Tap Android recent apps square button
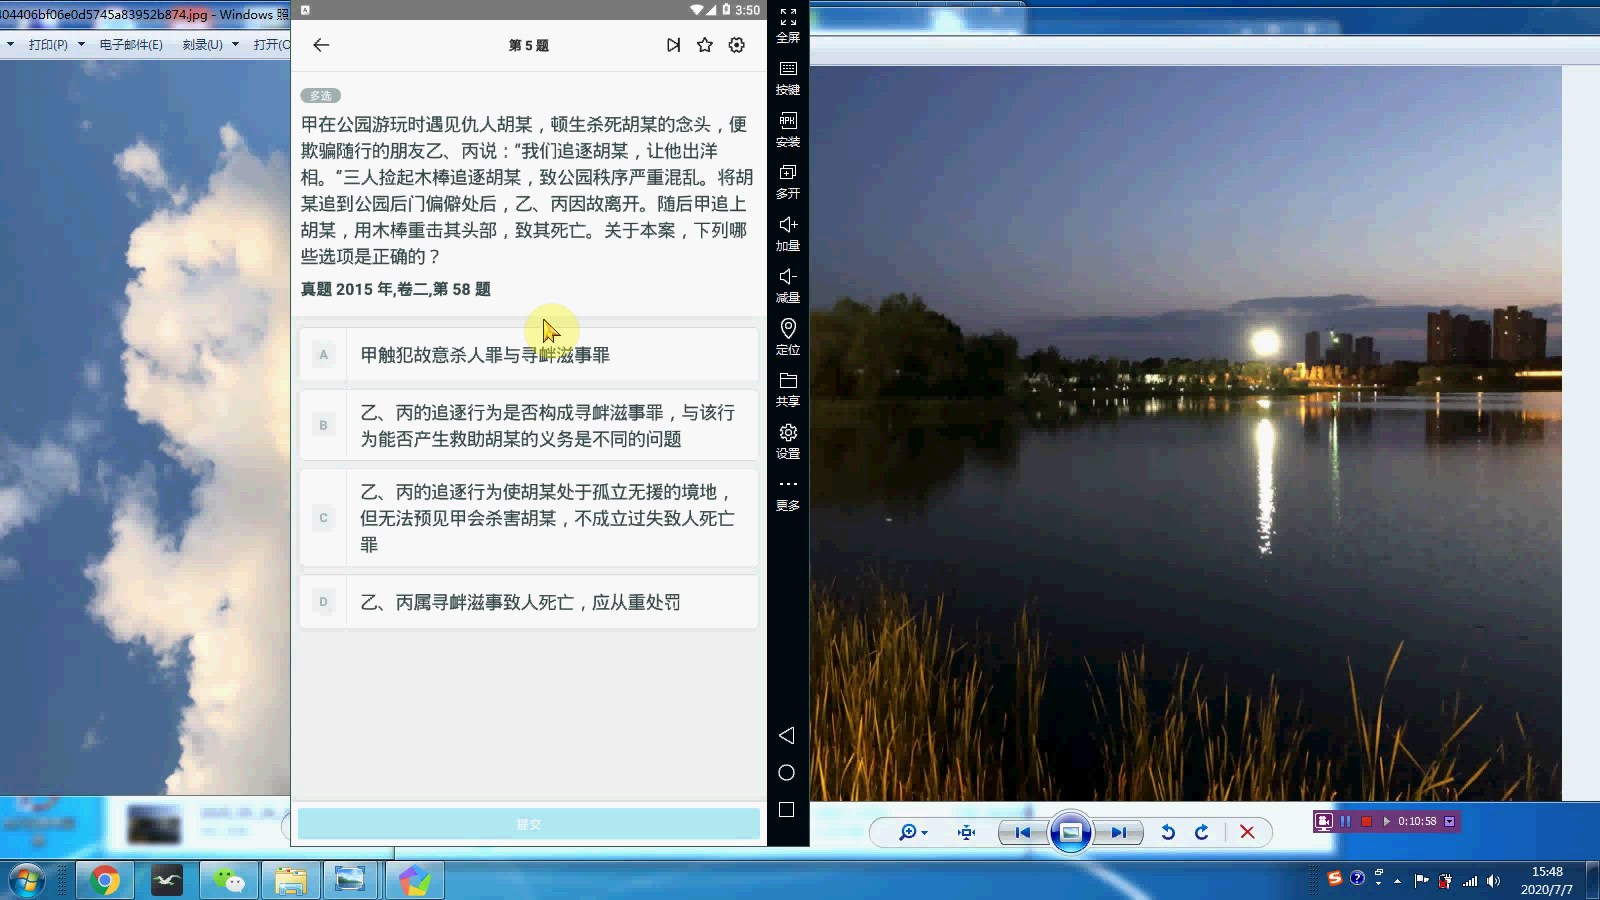1600x900 pixels. [786, 810]
